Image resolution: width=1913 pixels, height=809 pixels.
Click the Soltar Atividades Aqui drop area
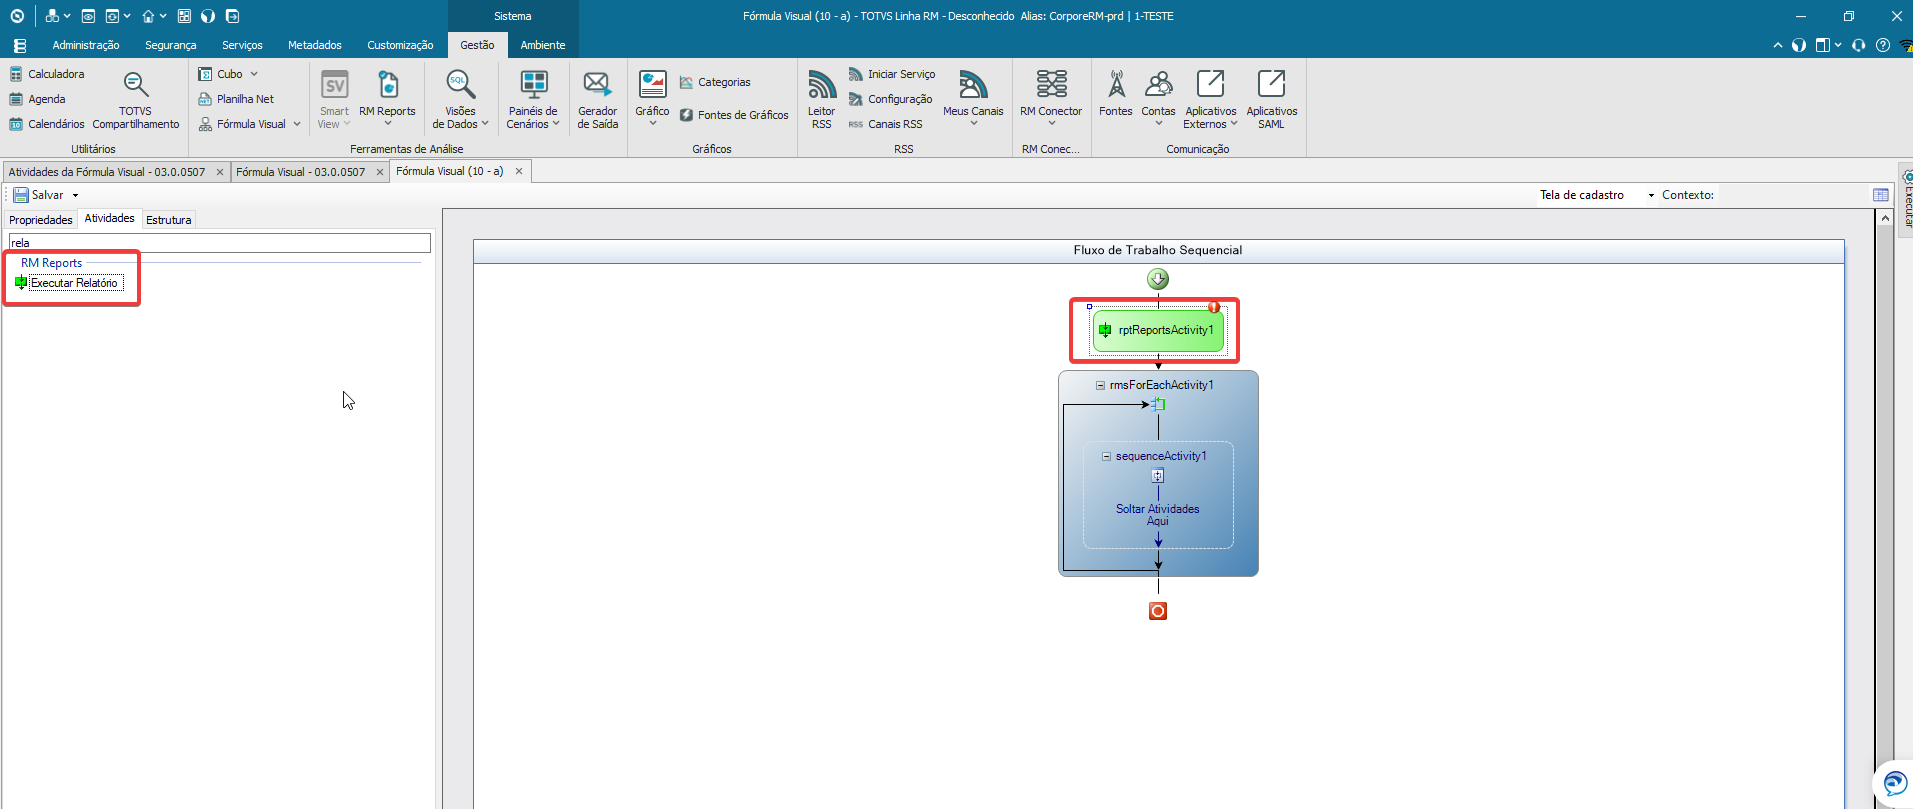click(x=1158, y=515)
